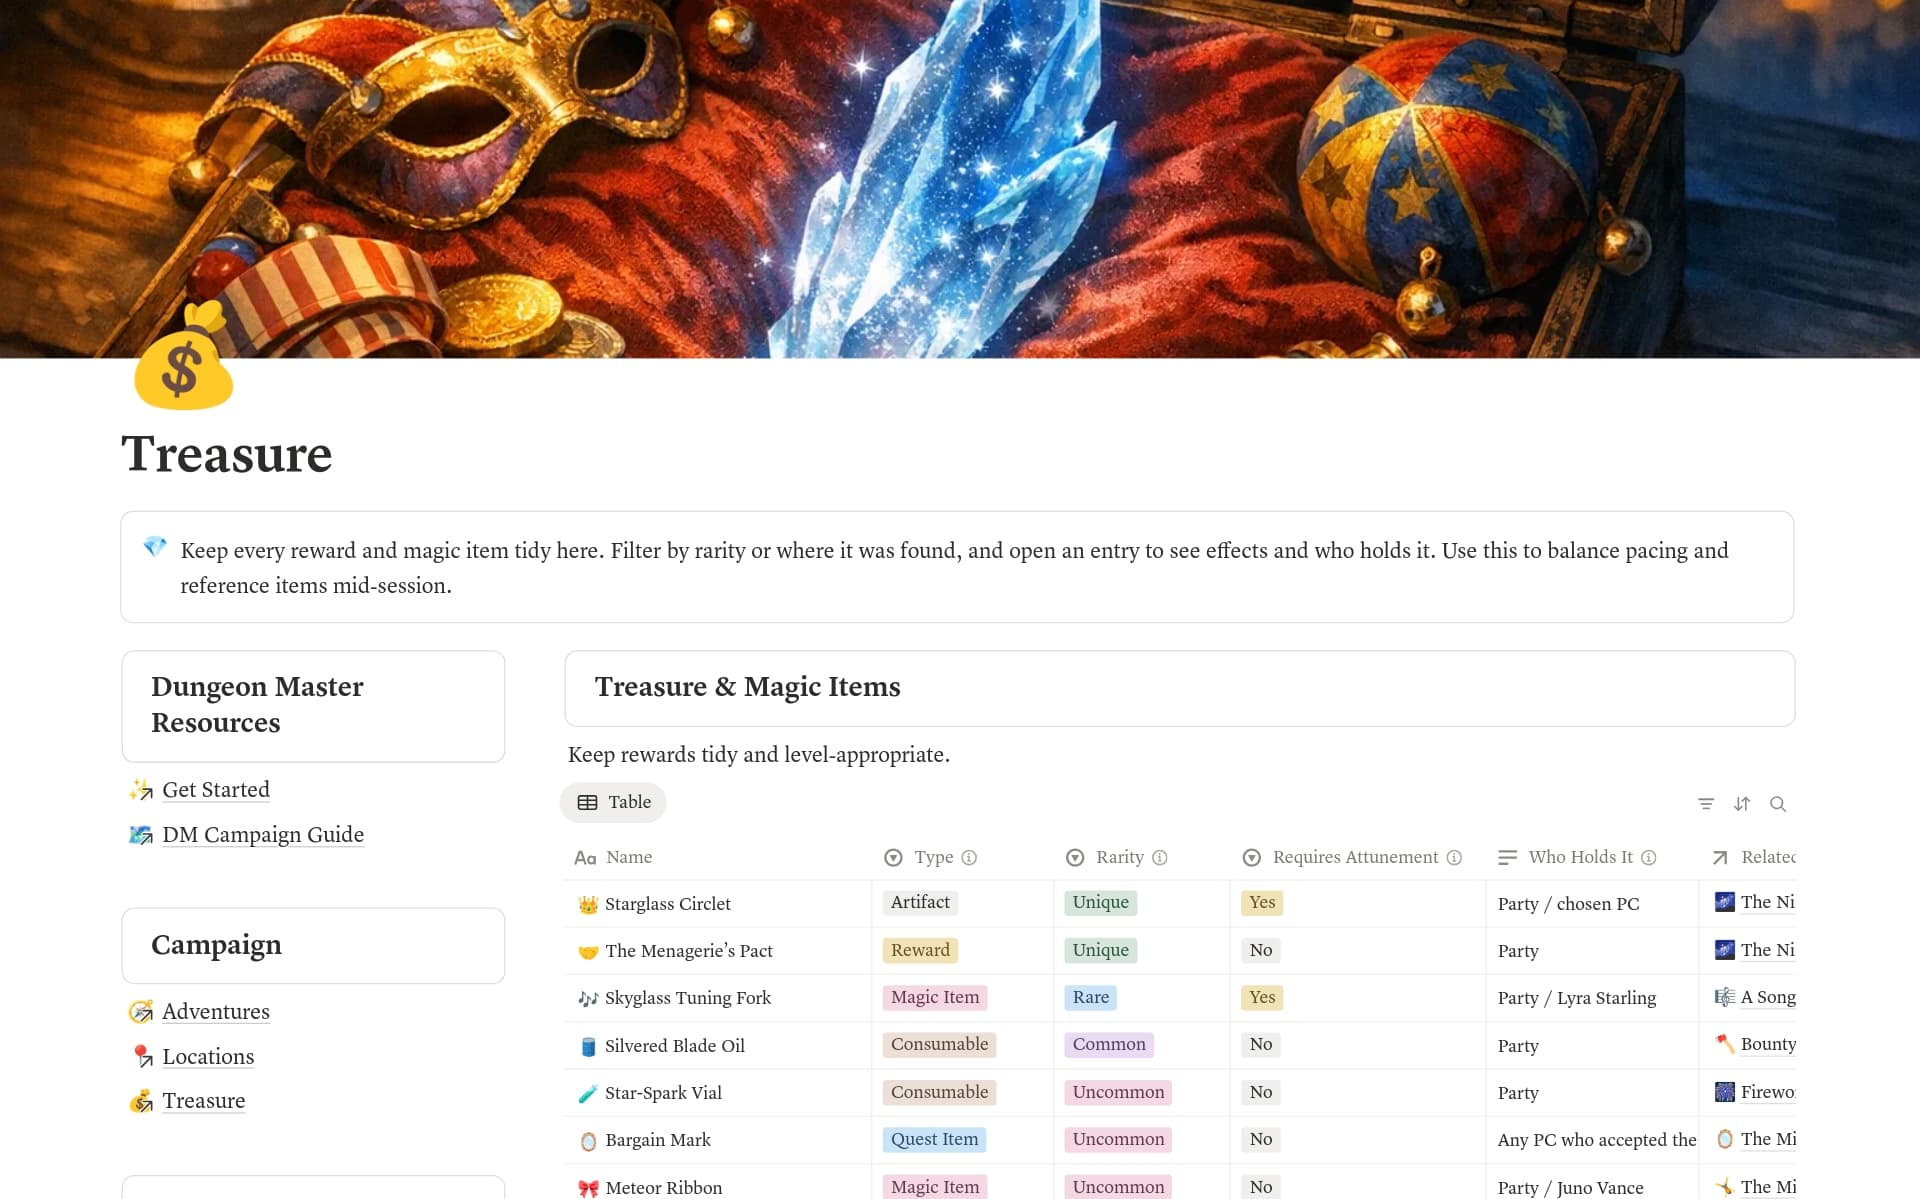1920x1199 pixels.
Task: Open the Skyglass Tuning Fork entry
Action: point(687,998)
